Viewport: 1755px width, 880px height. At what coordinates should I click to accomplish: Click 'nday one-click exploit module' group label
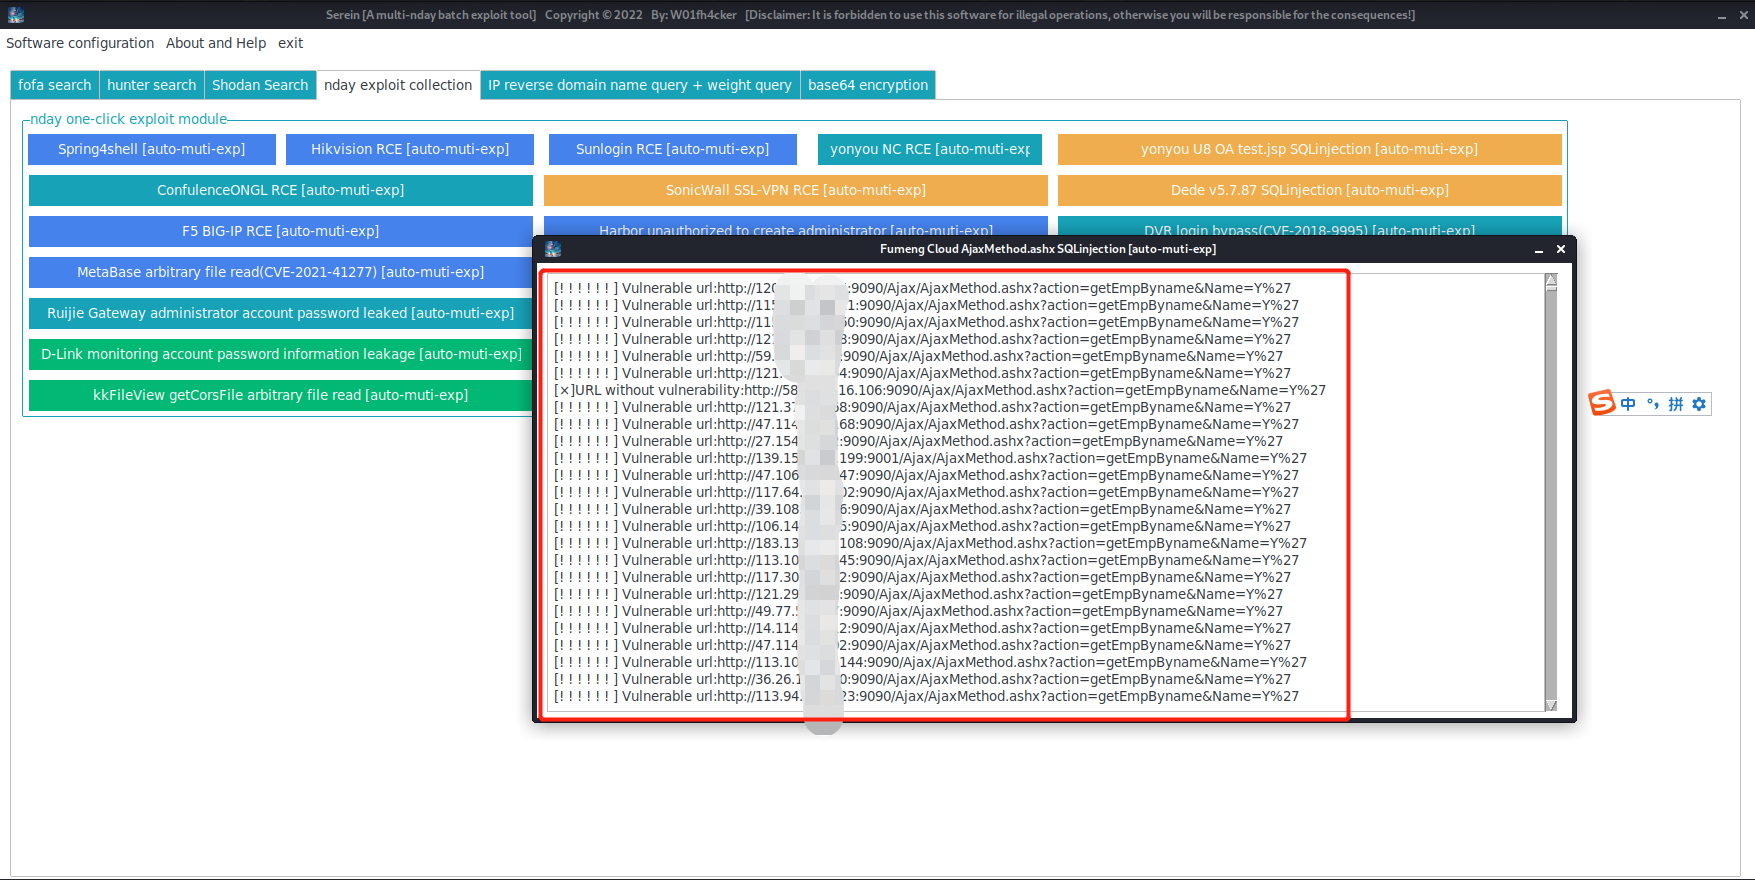tap(129, 119)
